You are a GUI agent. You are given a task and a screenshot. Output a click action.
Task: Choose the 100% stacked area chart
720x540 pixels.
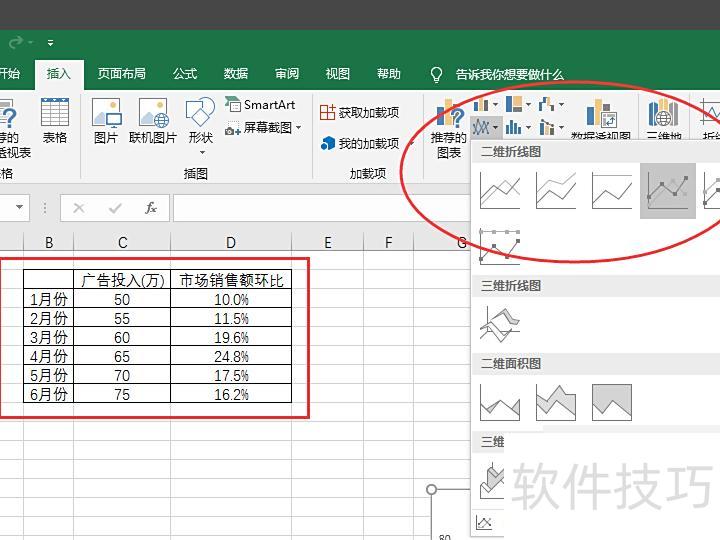pos(611,402)
